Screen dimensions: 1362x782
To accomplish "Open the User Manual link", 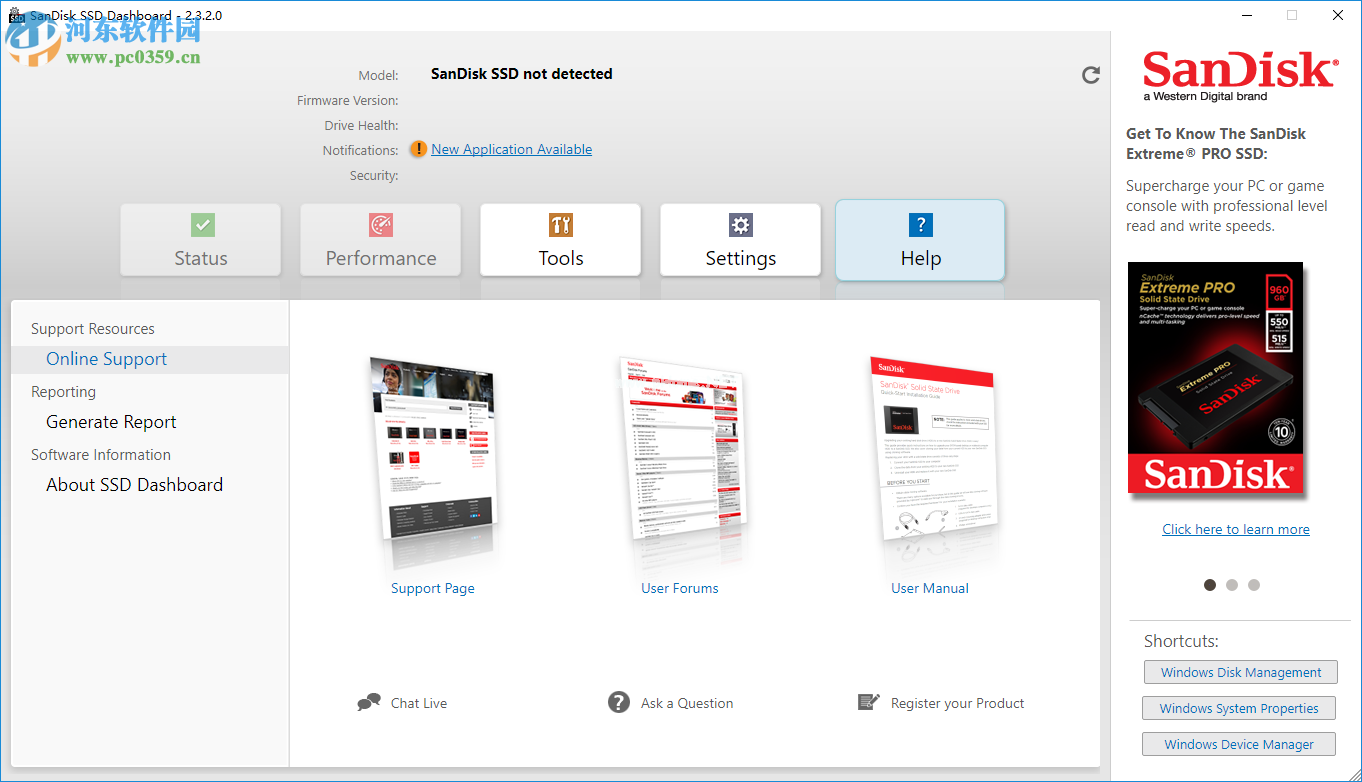I will (x=930, y=588).
